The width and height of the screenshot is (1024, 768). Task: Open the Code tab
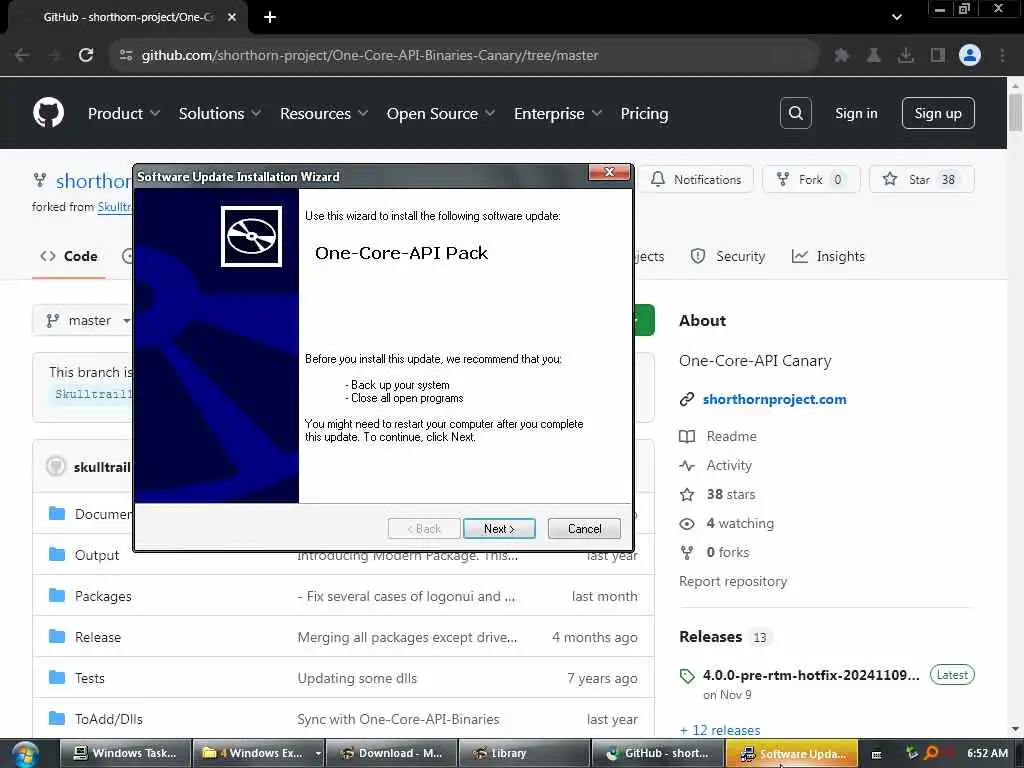69,256
